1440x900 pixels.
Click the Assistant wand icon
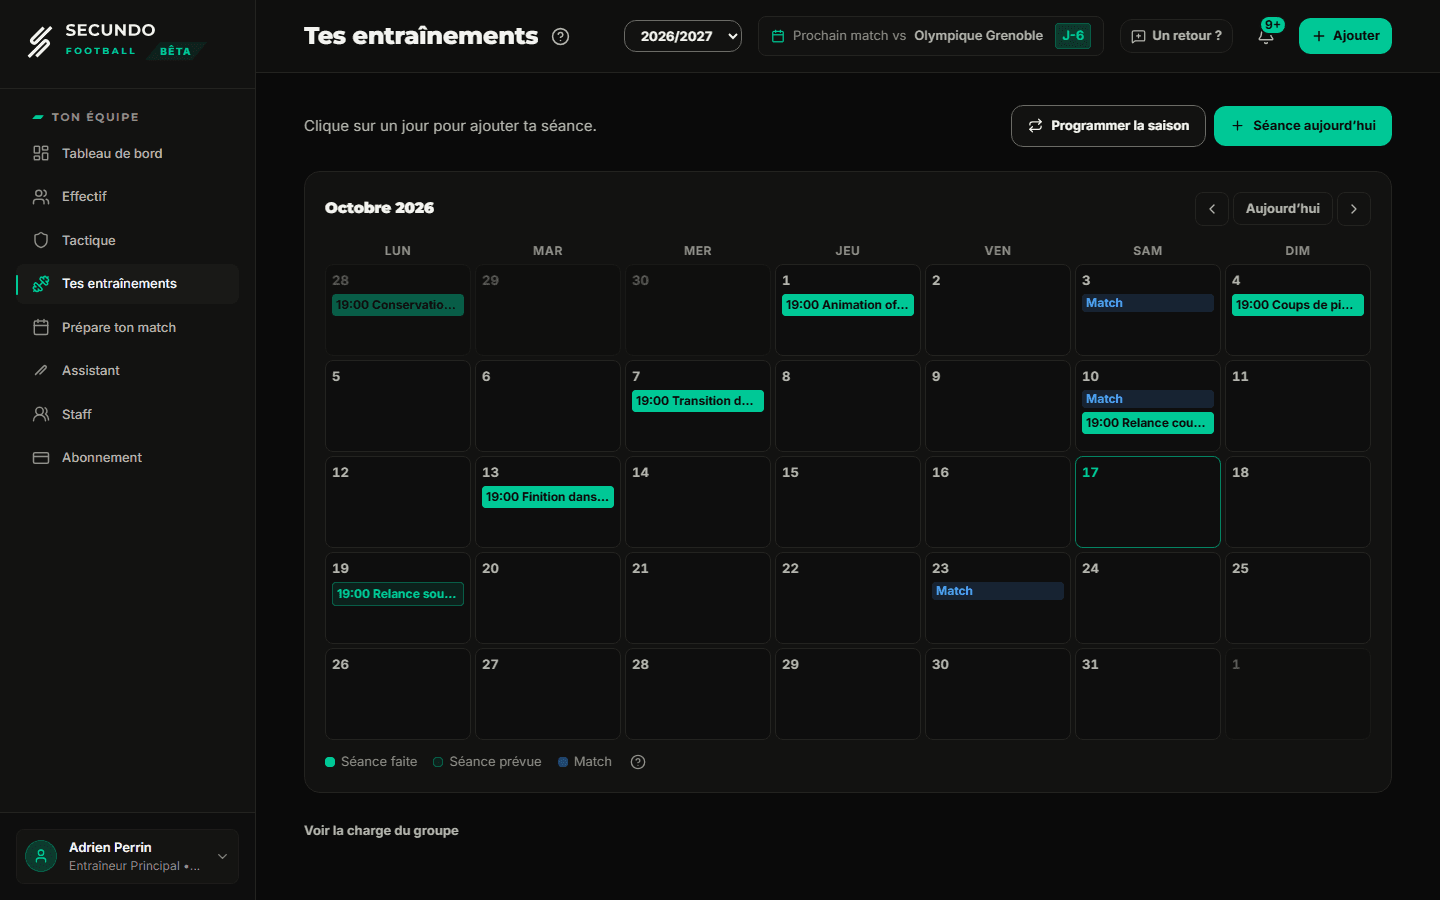point(41,371)
